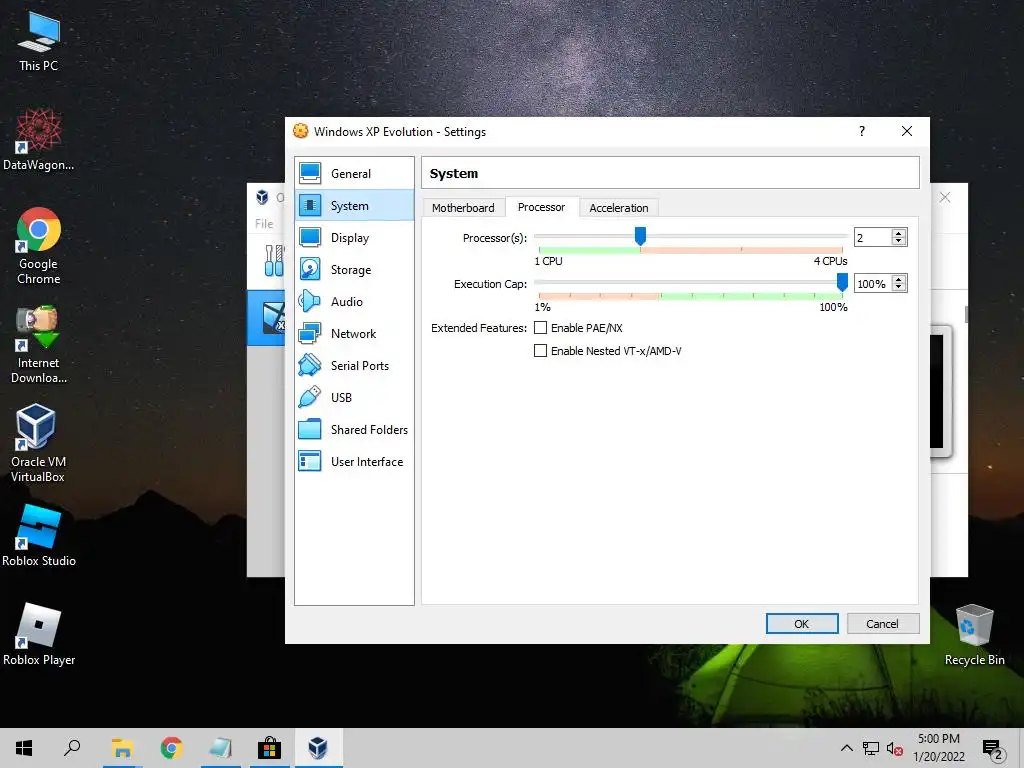Switch to the Motherboard tab
Screen dimensions: 1024x768
coord(463,208)
